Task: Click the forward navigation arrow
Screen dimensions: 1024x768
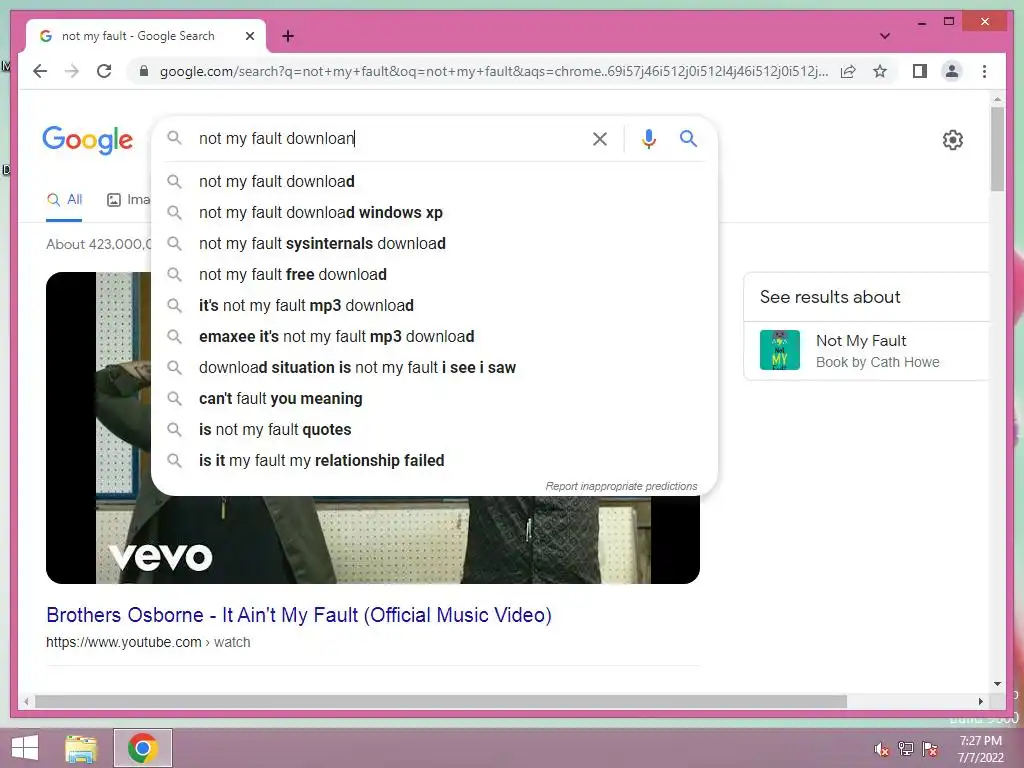Action: click(72, 71)
